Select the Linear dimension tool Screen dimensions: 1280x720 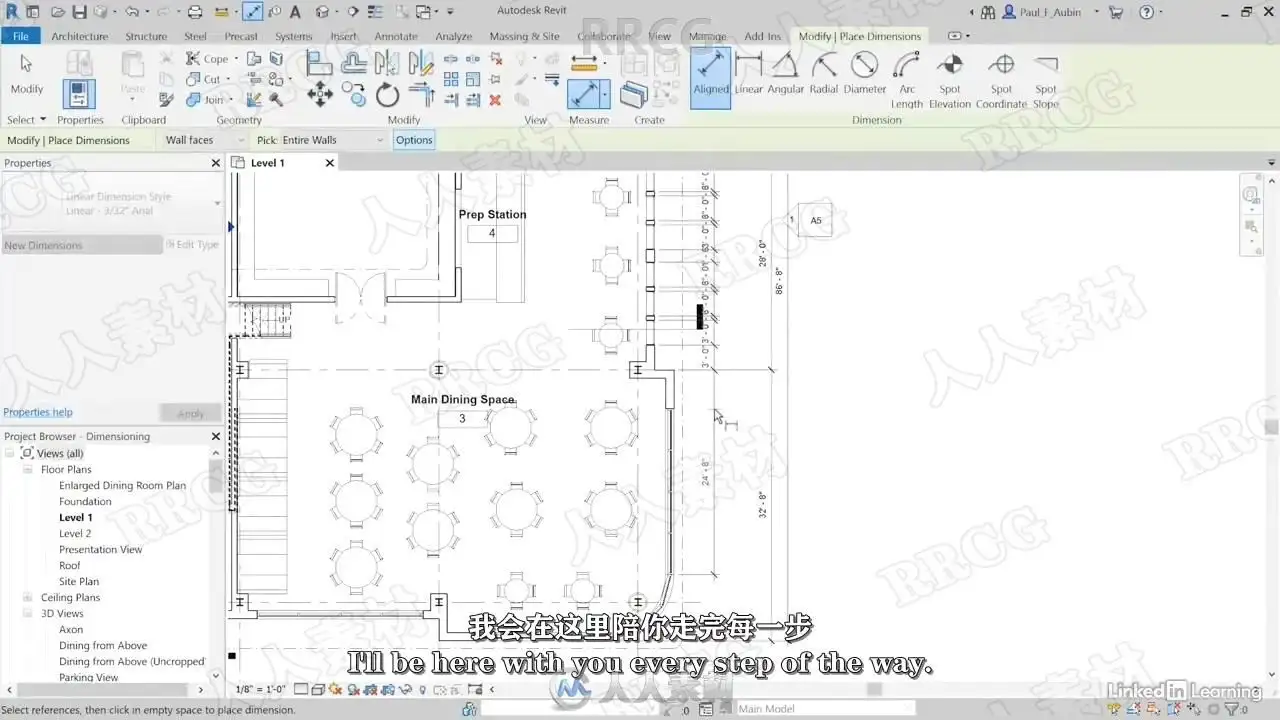pyautogui.click(x=748, y=74)
